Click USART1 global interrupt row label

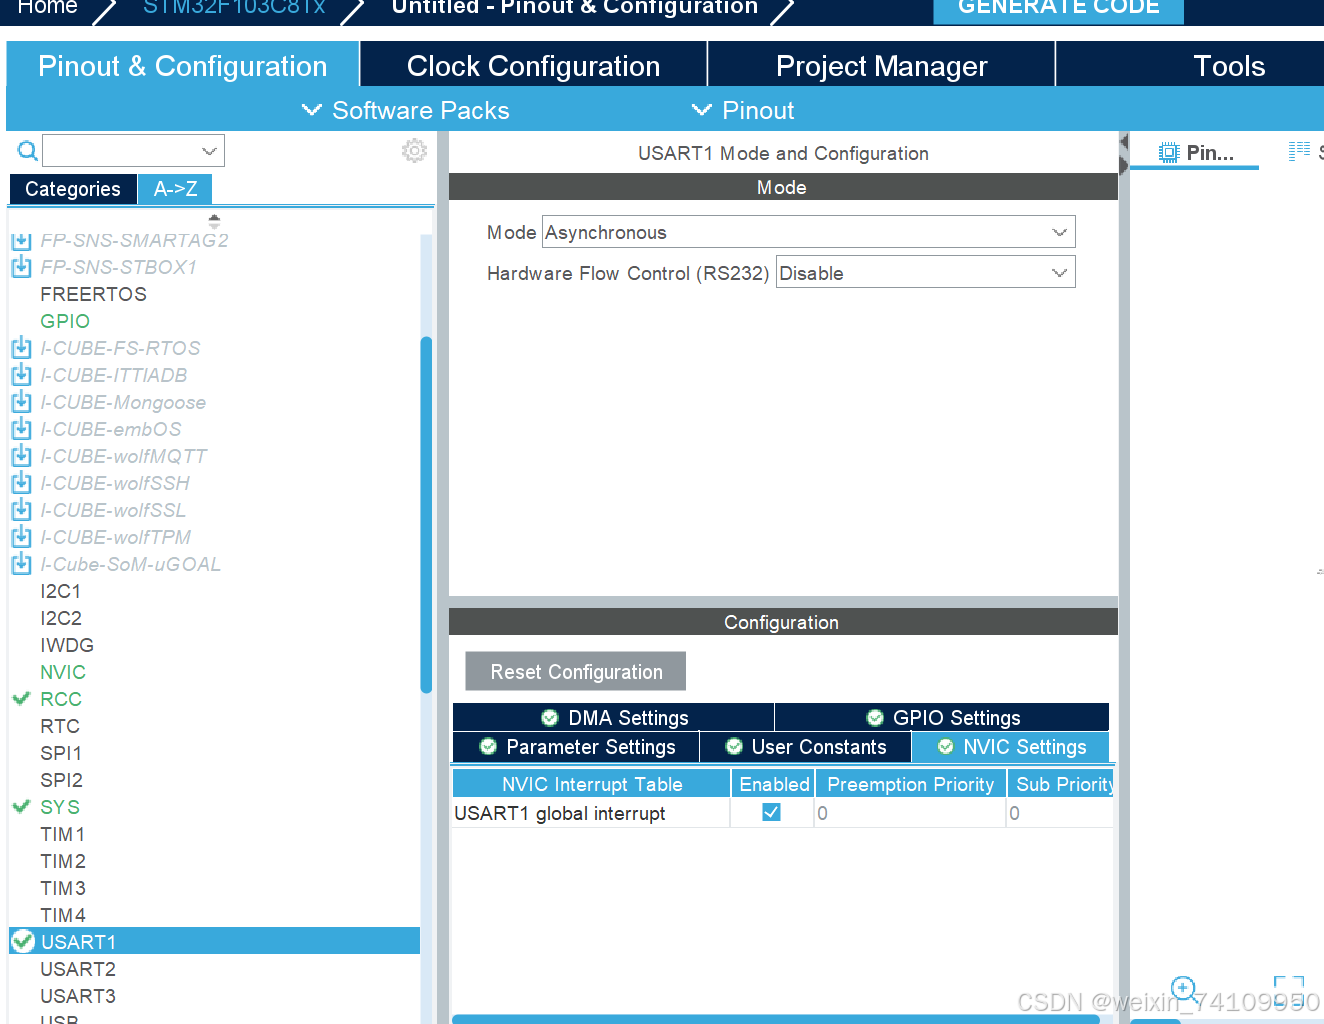click(560, 813)
